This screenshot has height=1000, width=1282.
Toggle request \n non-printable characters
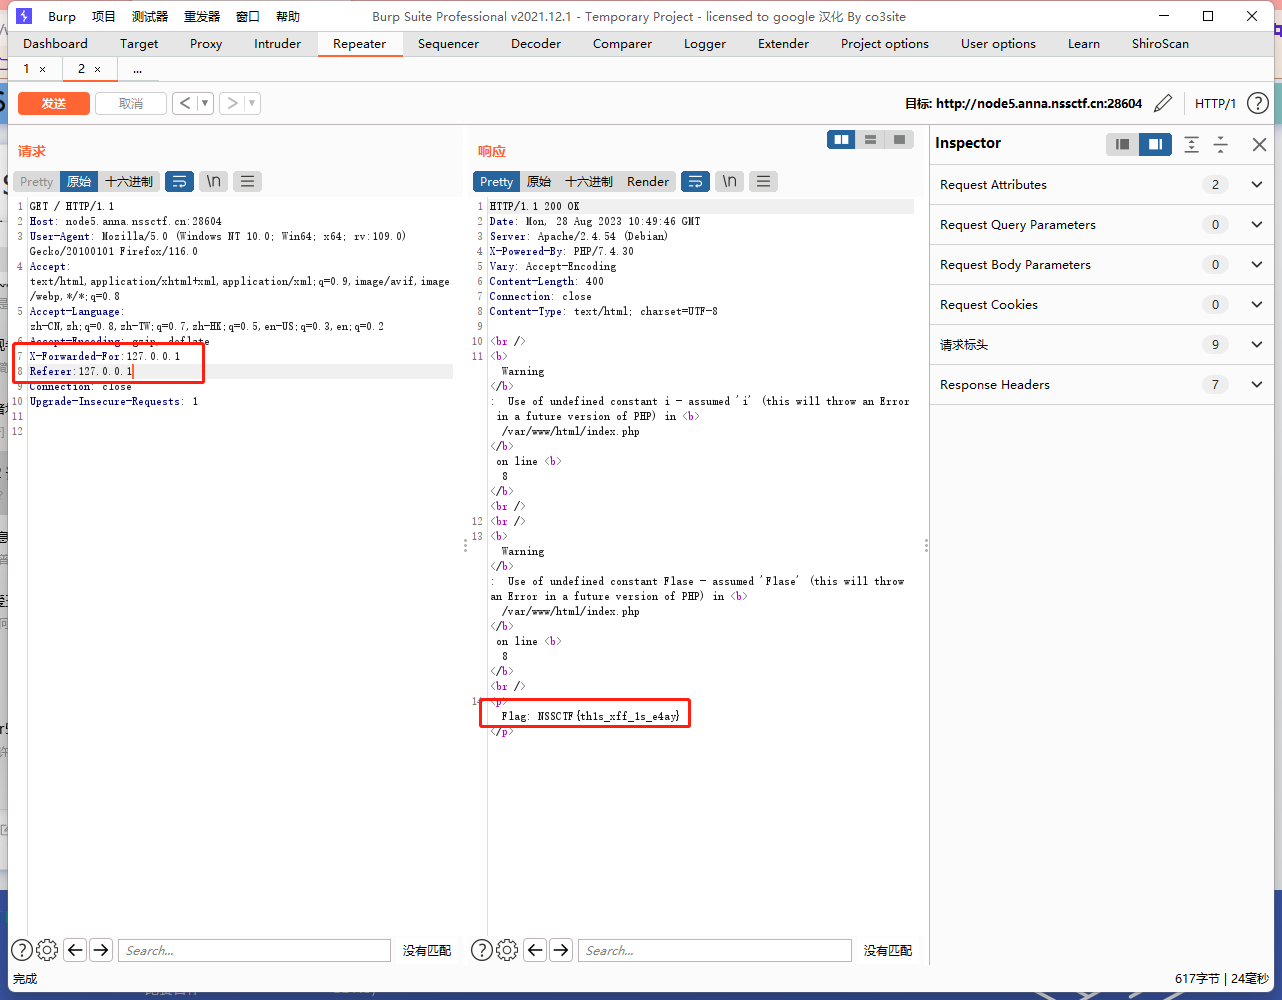214,181
